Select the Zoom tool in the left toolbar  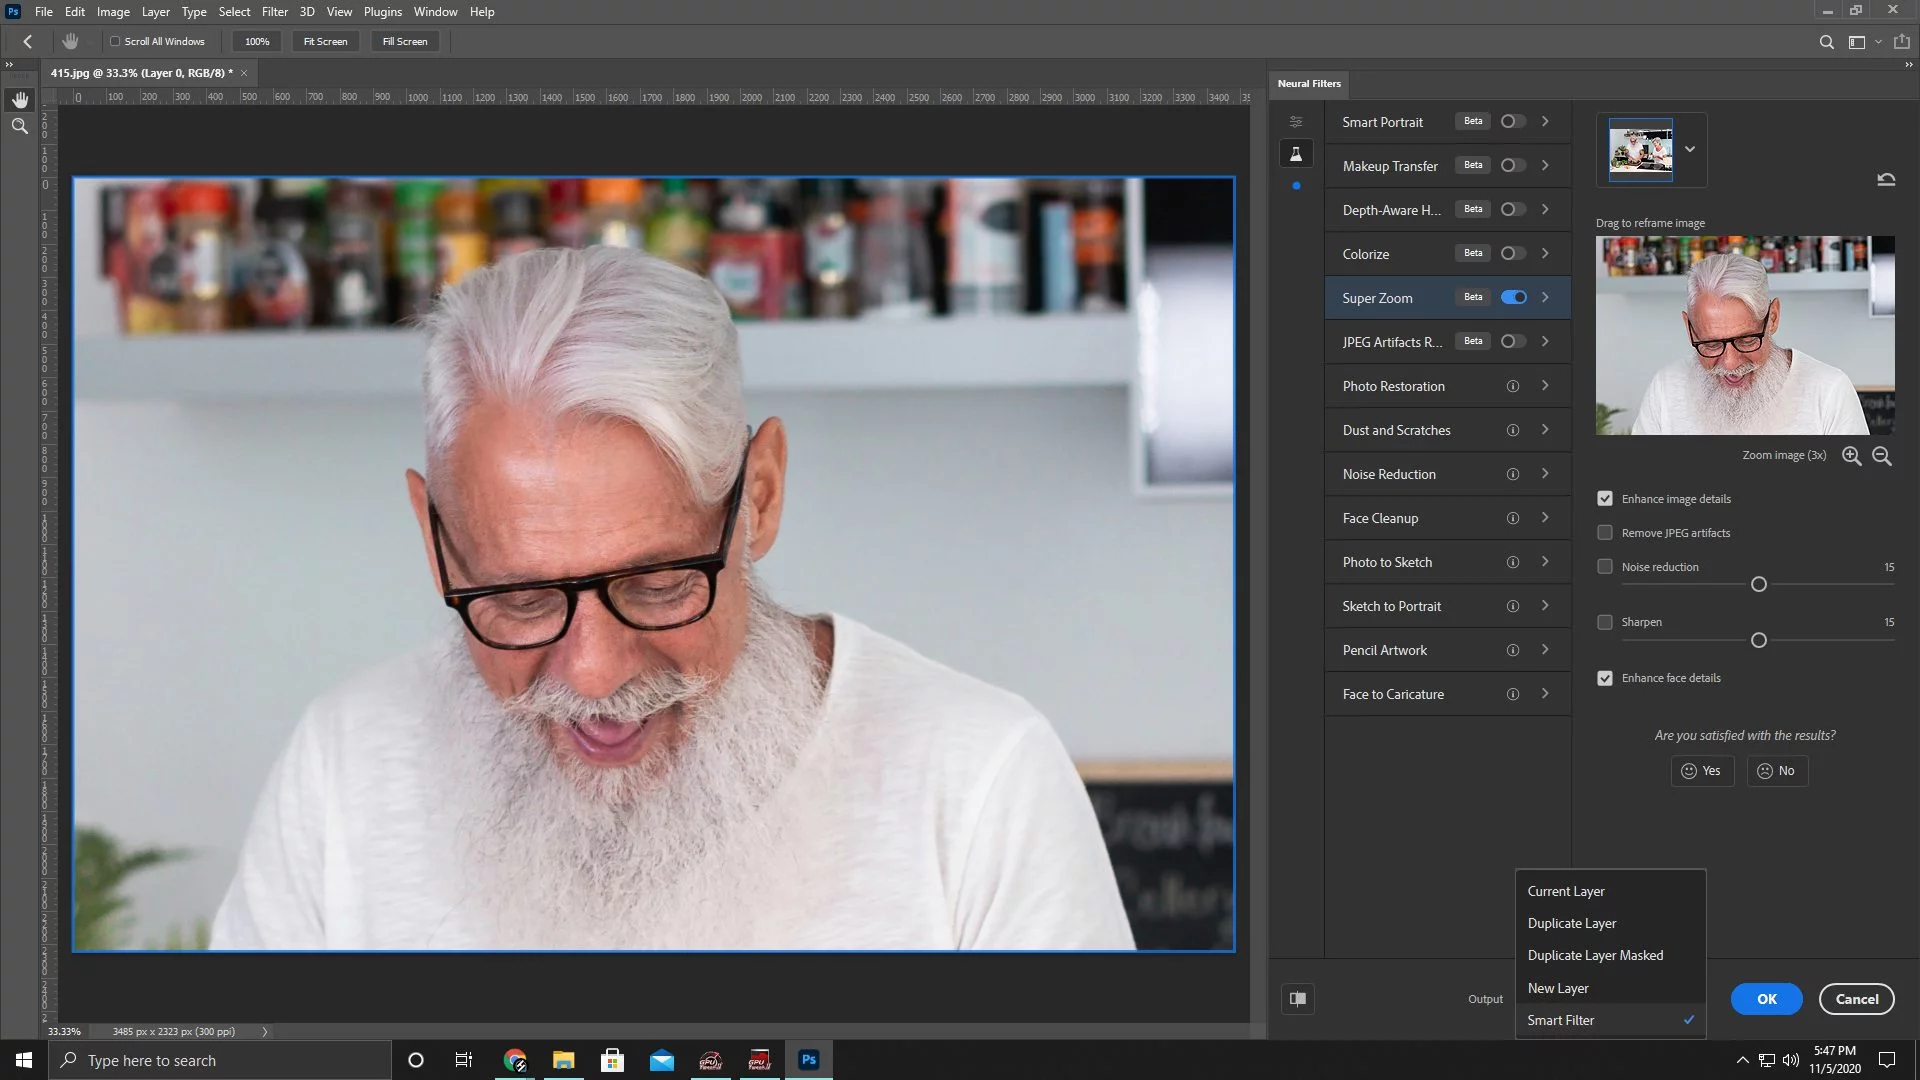(20, 127)
